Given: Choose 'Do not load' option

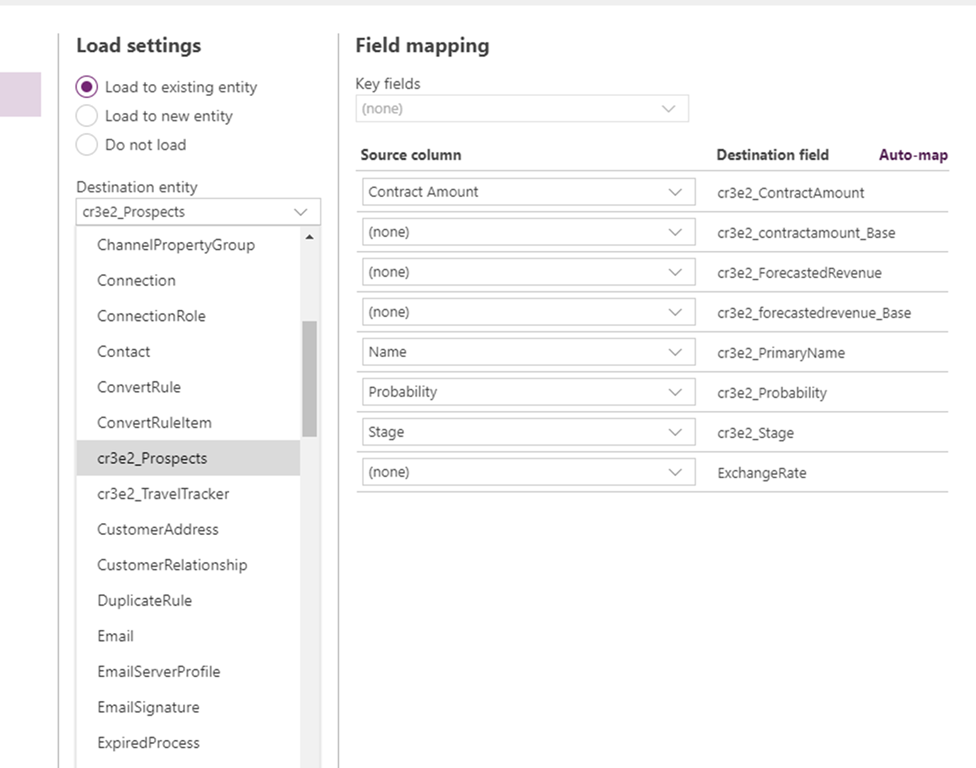Looking at the screenshot, I should click(87, 145).
